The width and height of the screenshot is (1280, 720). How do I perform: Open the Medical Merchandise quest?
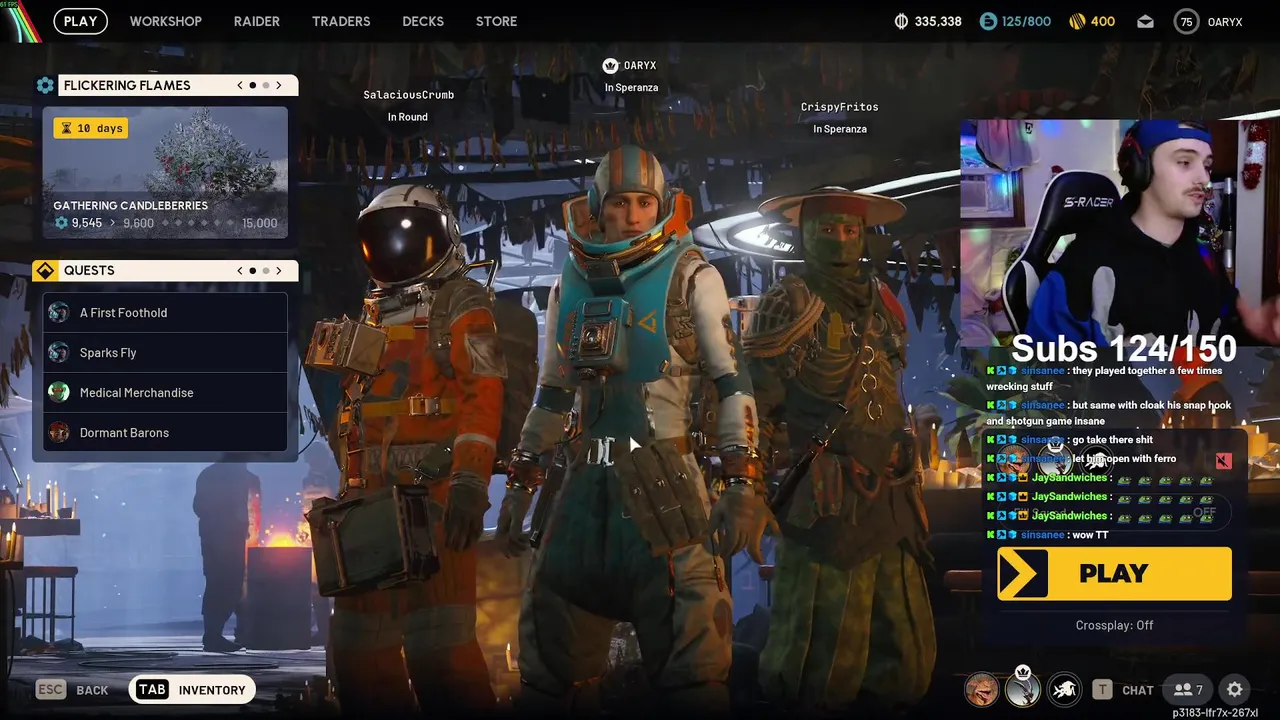pos(165,392)
